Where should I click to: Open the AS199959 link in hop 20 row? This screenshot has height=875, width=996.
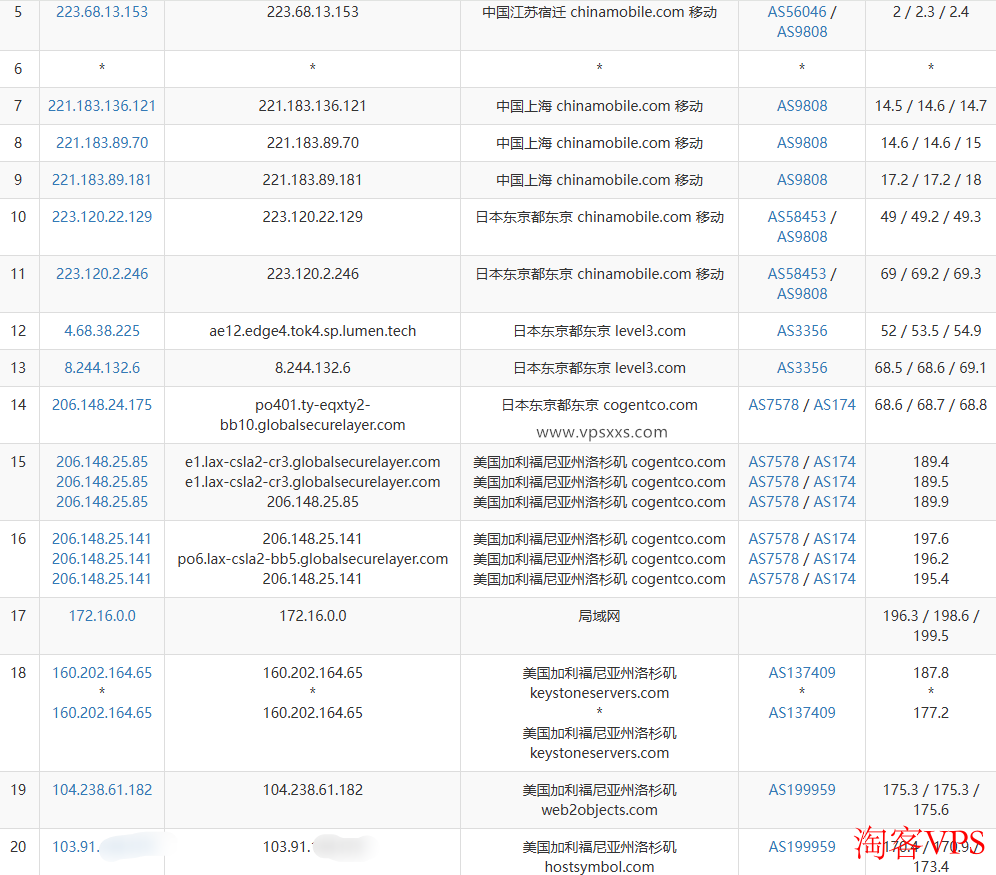click(802, 847)
